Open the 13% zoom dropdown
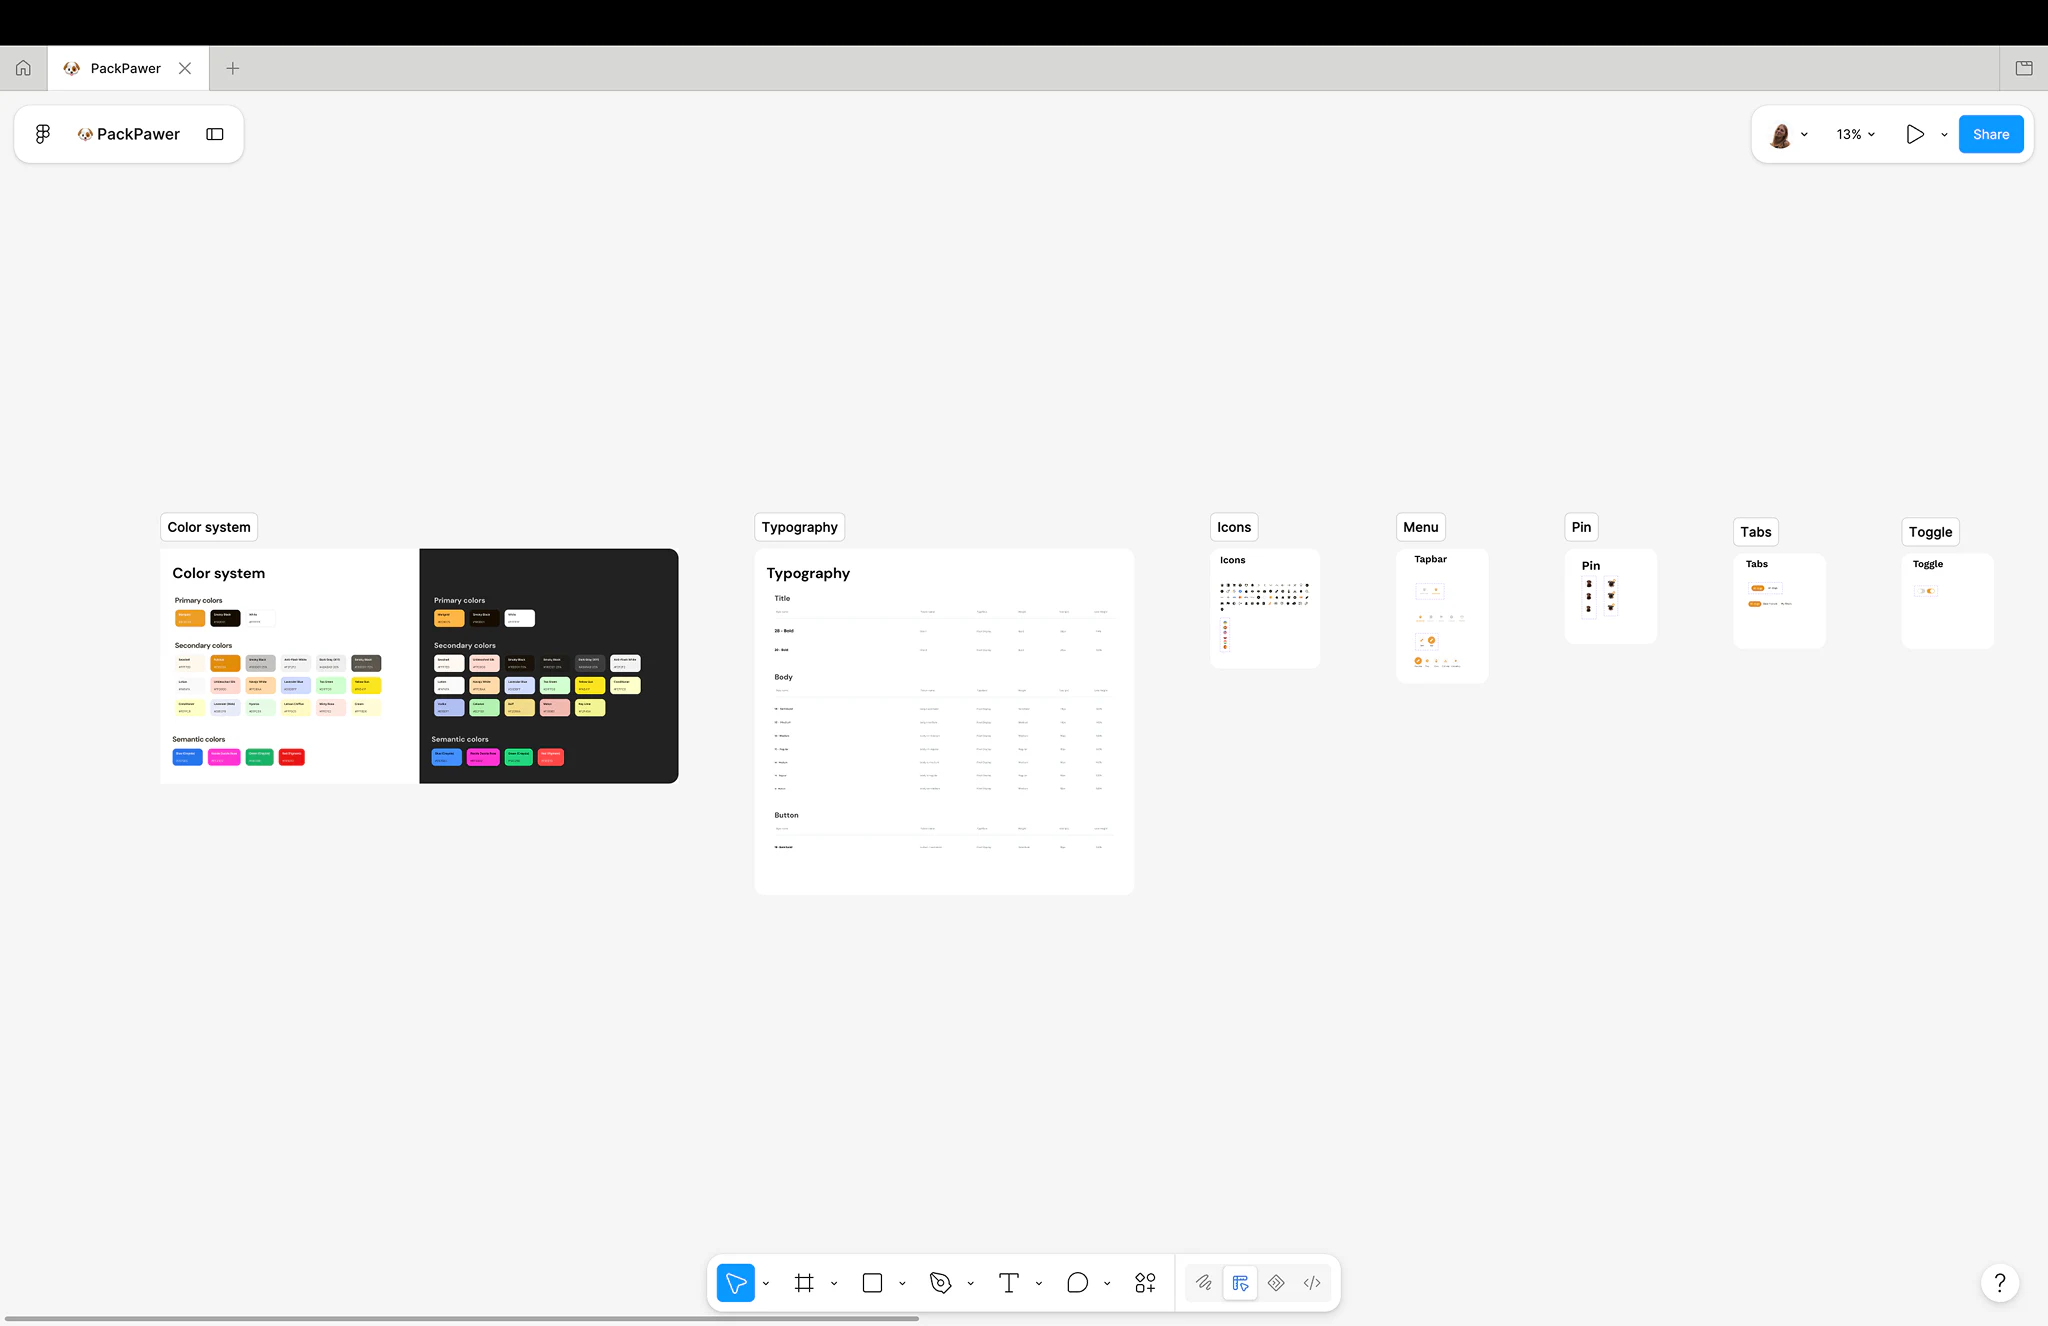 pos(1856,134)
